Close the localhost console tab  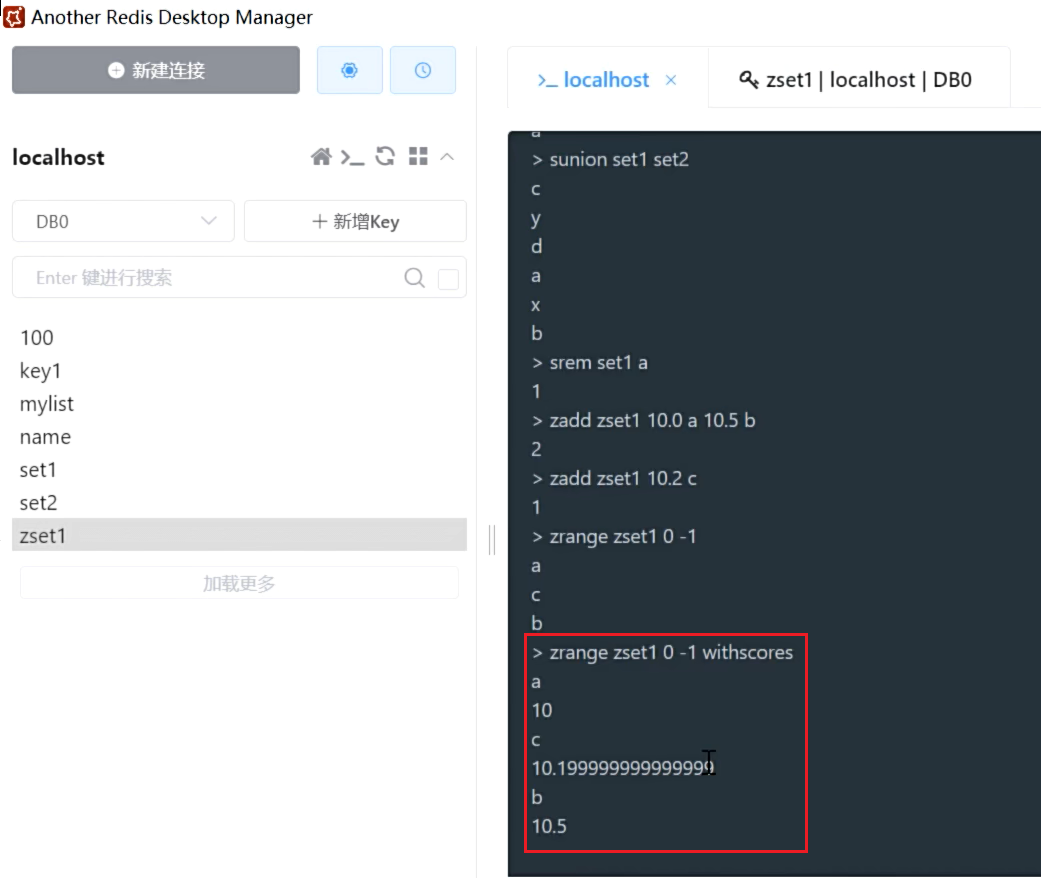[x=671, y=80]
